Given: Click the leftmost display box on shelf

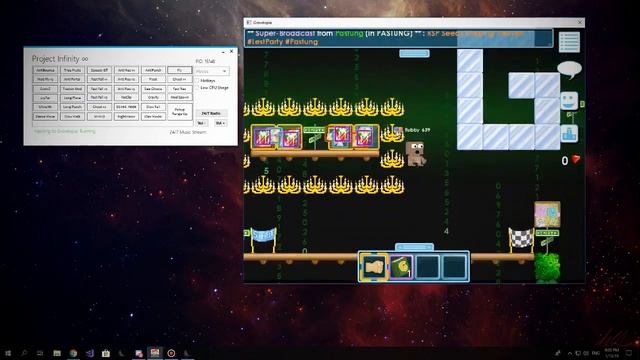Looking at the screenshot, I should [263, 137].
